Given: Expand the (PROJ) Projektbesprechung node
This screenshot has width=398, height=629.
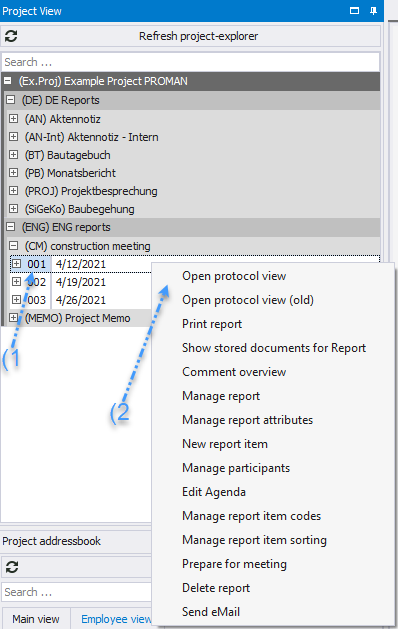Looking at the screenshot, I should [x=14, y=191].
